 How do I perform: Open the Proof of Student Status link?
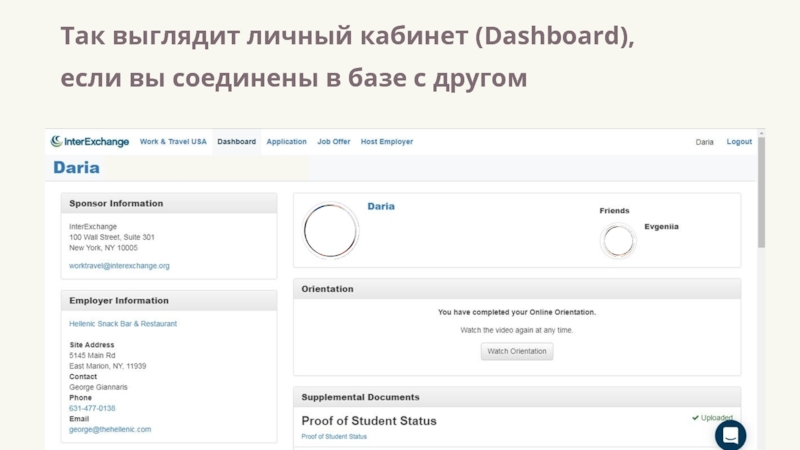(x=334, y=437)
